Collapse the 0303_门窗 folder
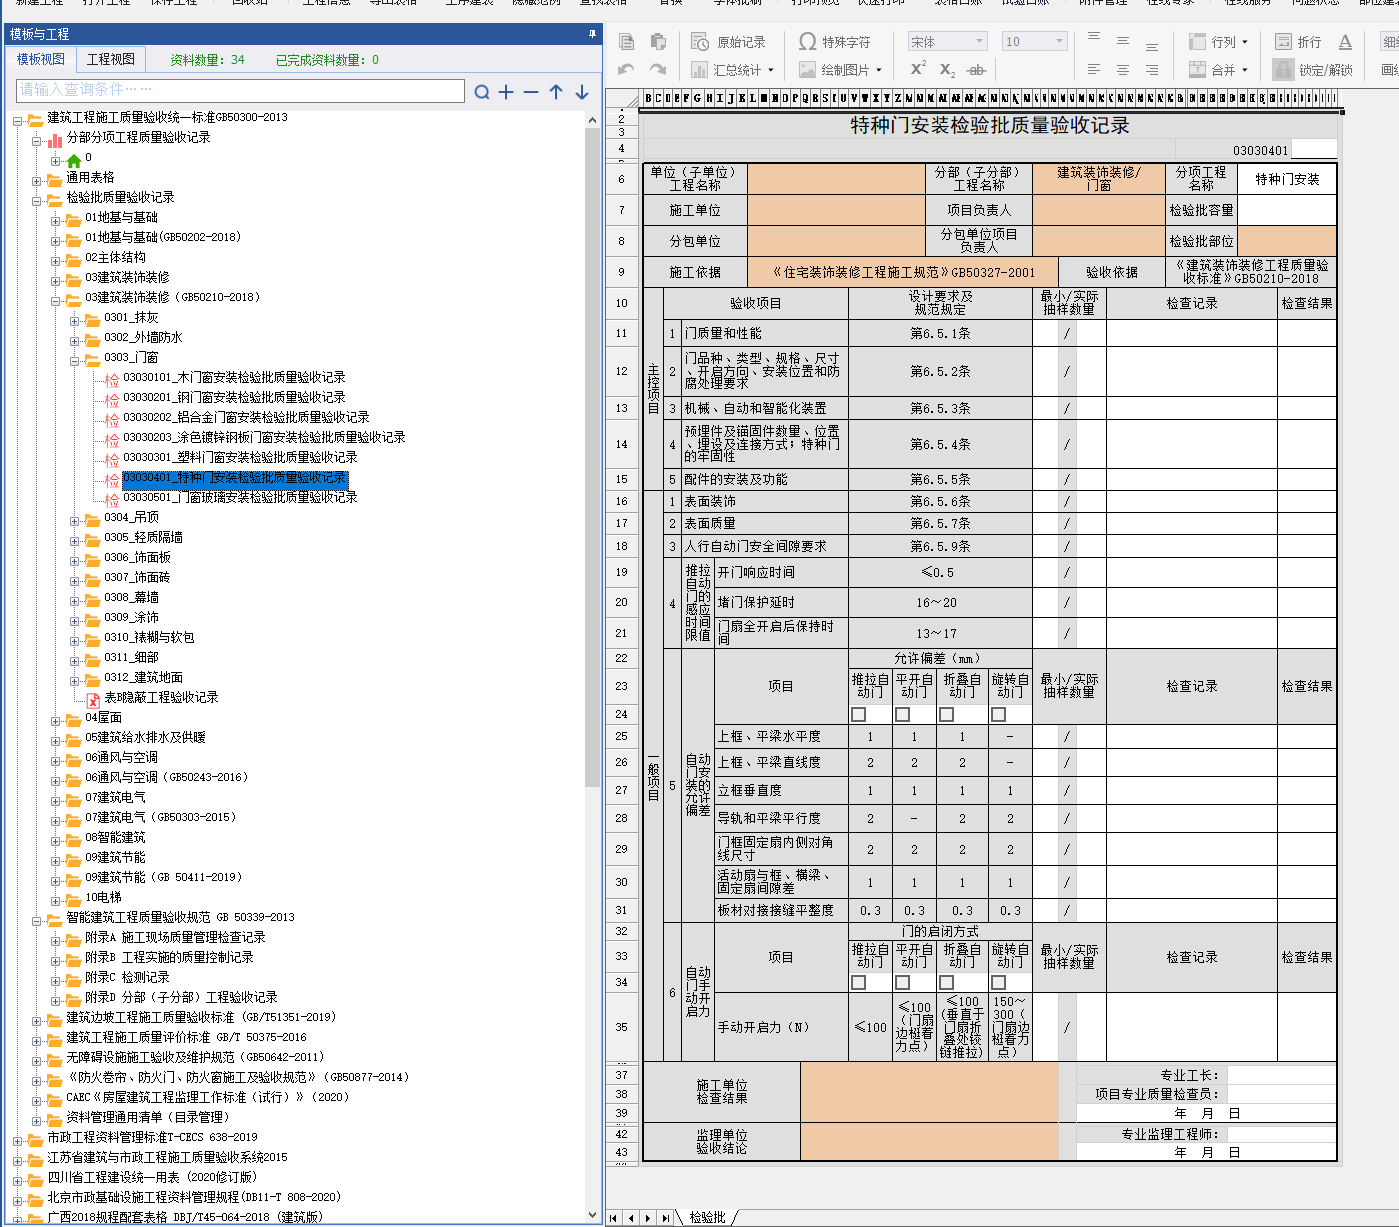1399x1227 pixels. click(x=75, y=361)
